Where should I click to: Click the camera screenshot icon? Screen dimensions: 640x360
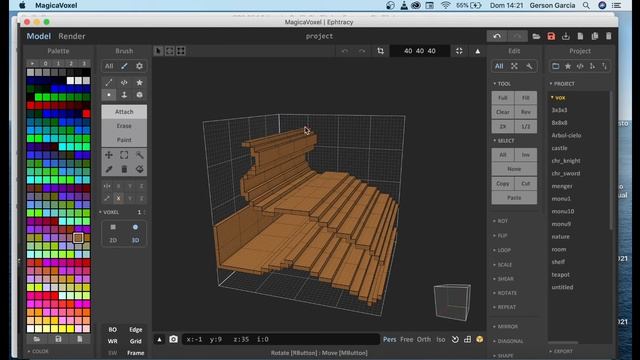[x=173, y=339]
